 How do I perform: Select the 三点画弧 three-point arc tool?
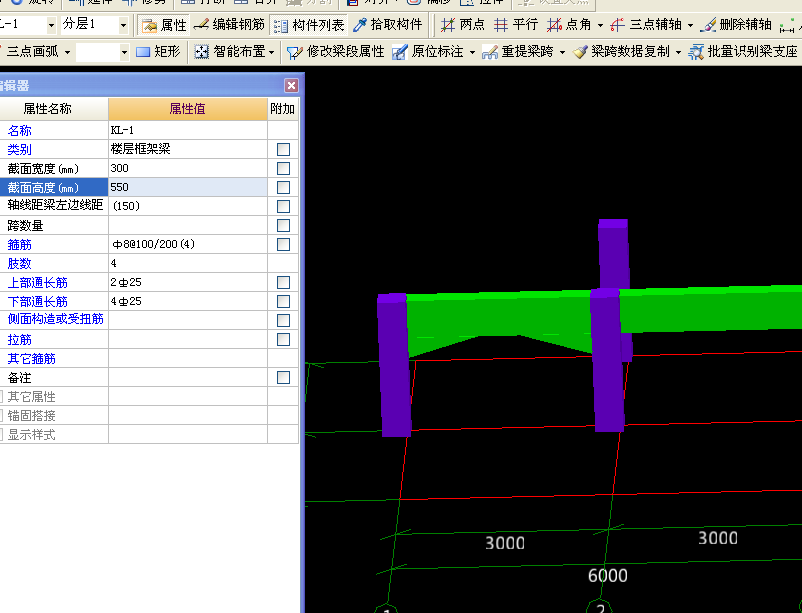coord(30,52)
